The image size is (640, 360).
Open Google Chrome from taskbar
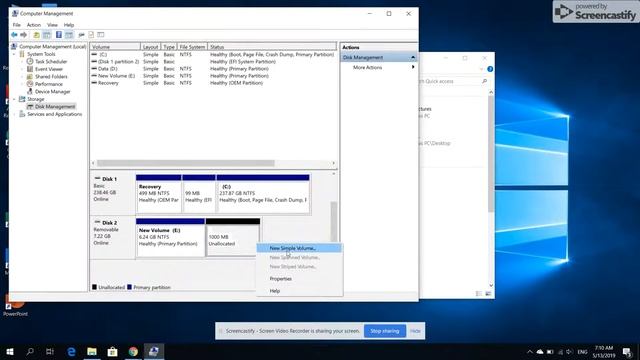pos(133,351)
